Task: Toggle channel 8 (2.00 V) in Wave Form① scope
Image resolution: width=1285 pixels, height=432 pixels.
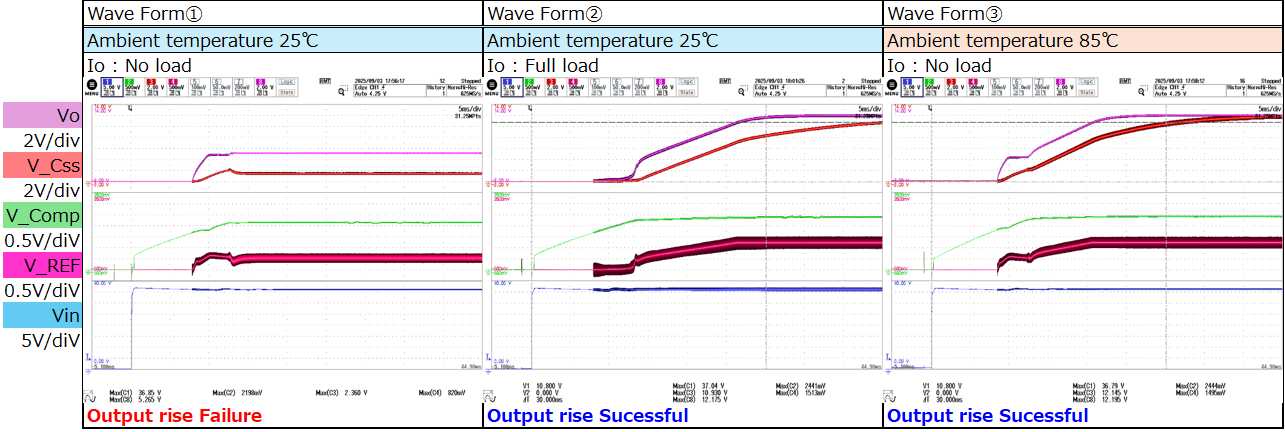Action: coord(264,87)
